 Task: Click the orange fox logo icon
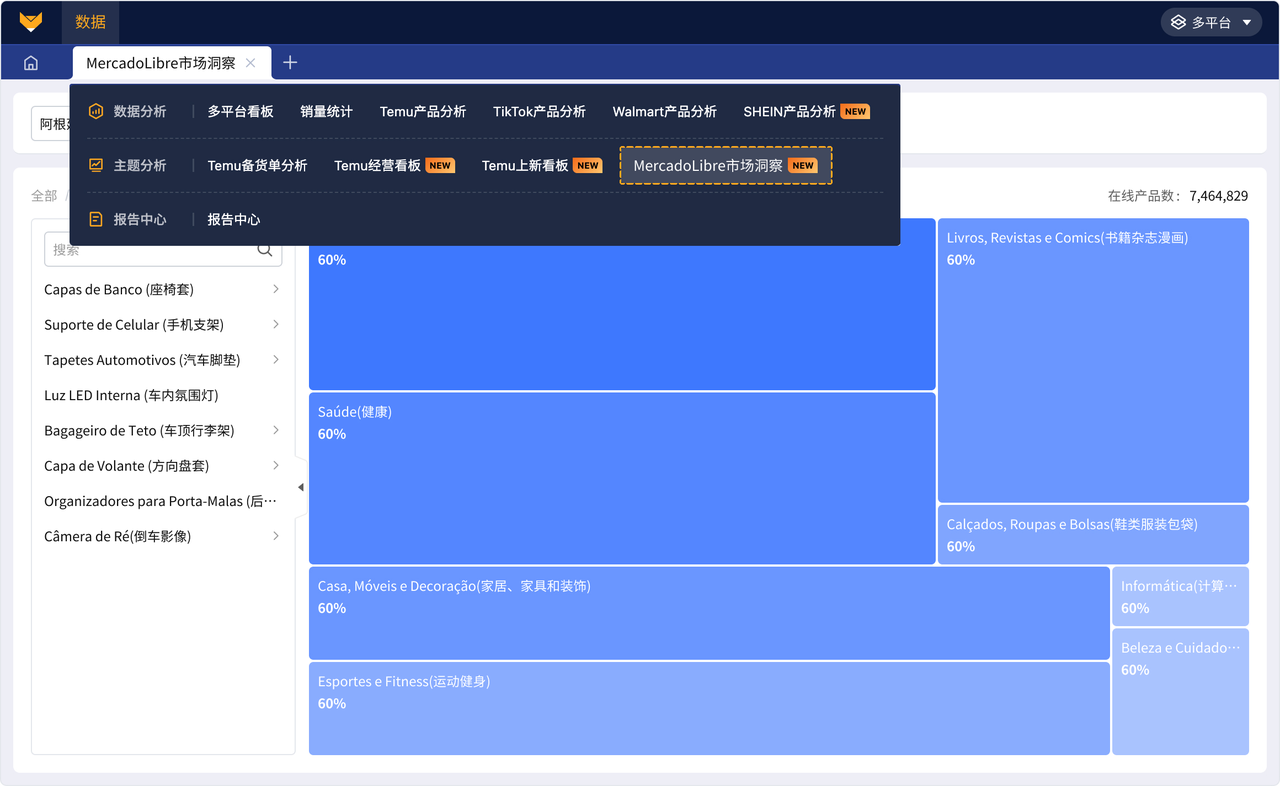click(x=31, y=22)
